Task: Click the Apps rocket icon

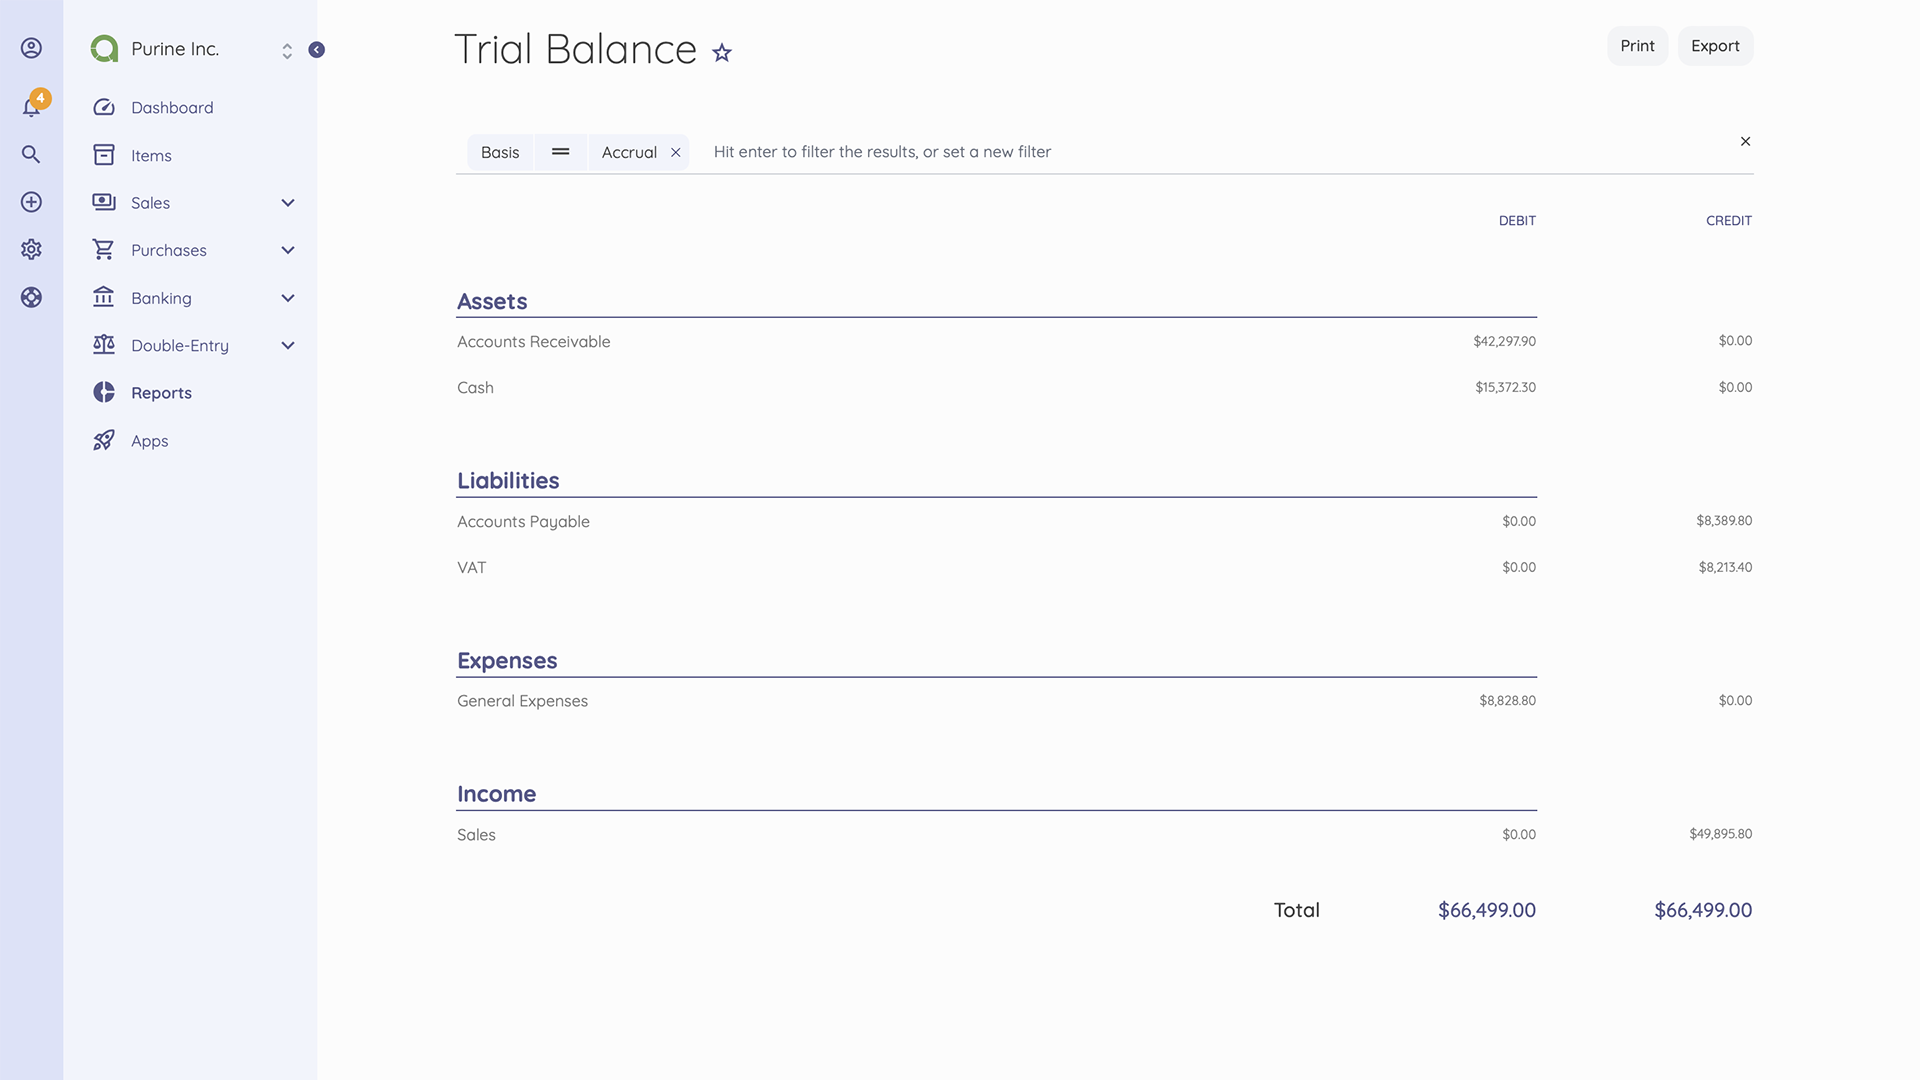Action: 104,440
